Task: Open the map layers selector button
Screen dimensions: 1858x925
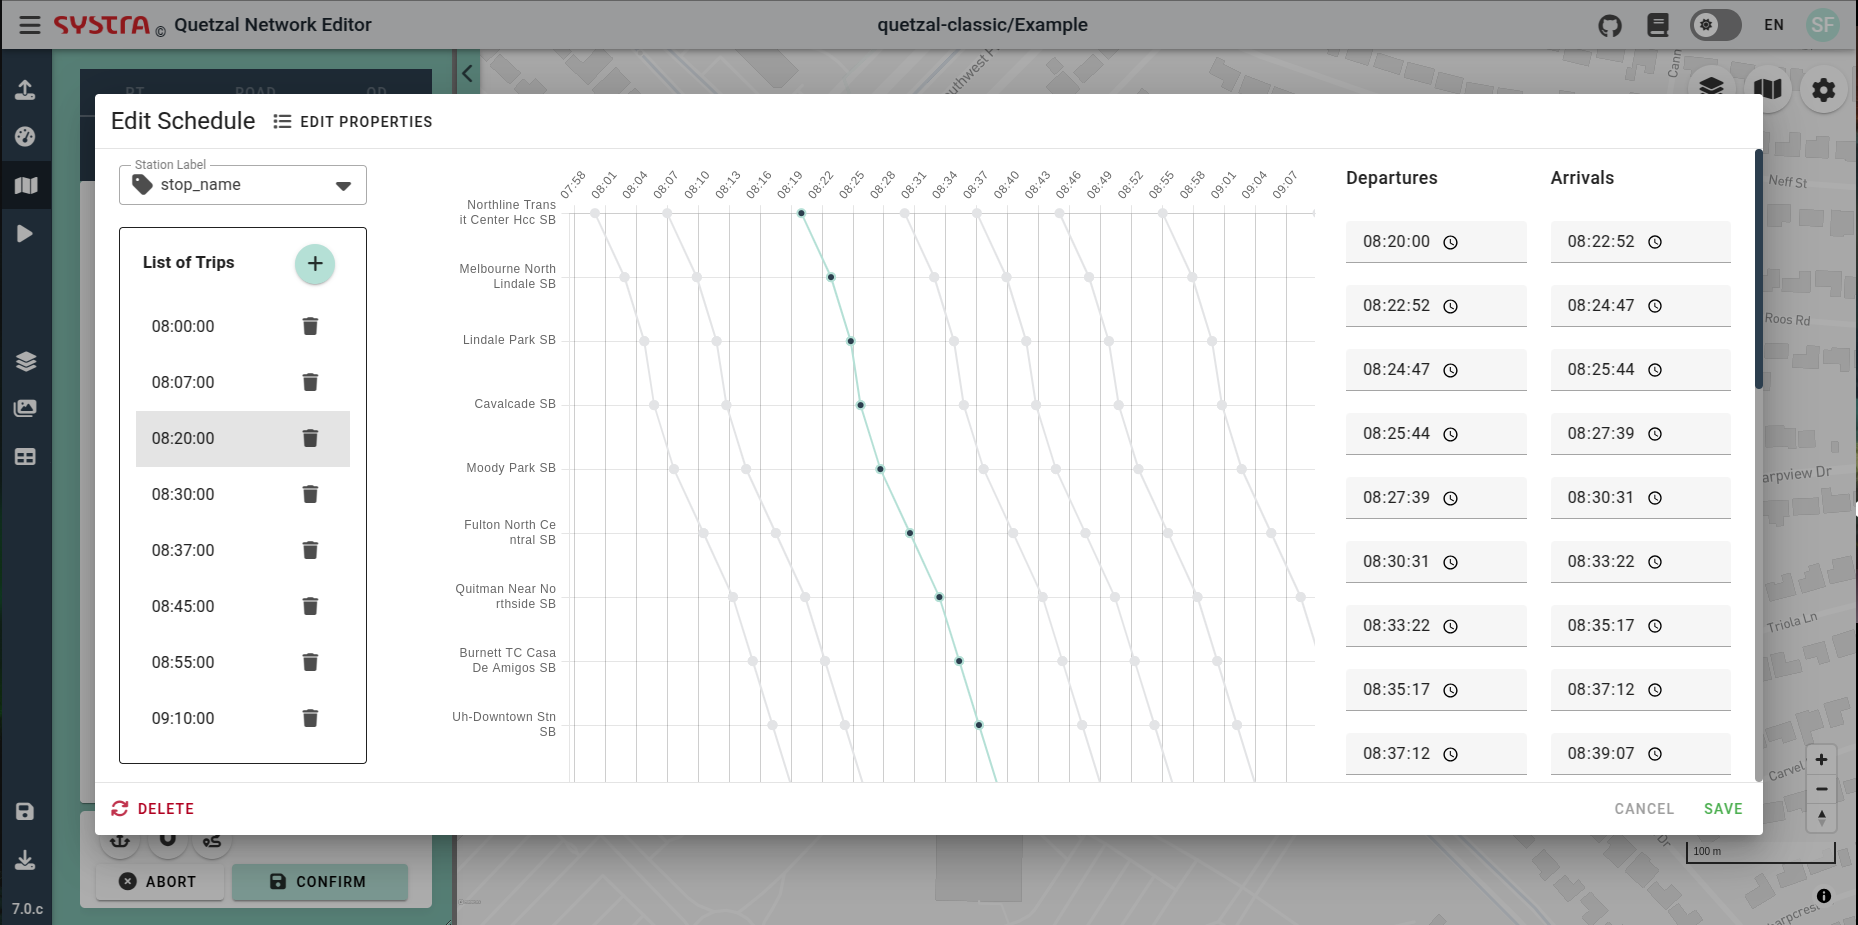Action: (x=1712, y=88)
